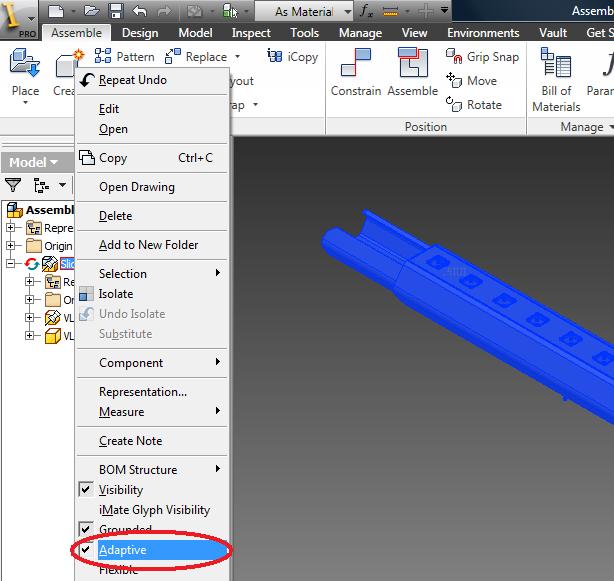This screenshot has height=581, width=614.
Task: Toggle Visibility in the context menu
Action: (x=120, y=490)
